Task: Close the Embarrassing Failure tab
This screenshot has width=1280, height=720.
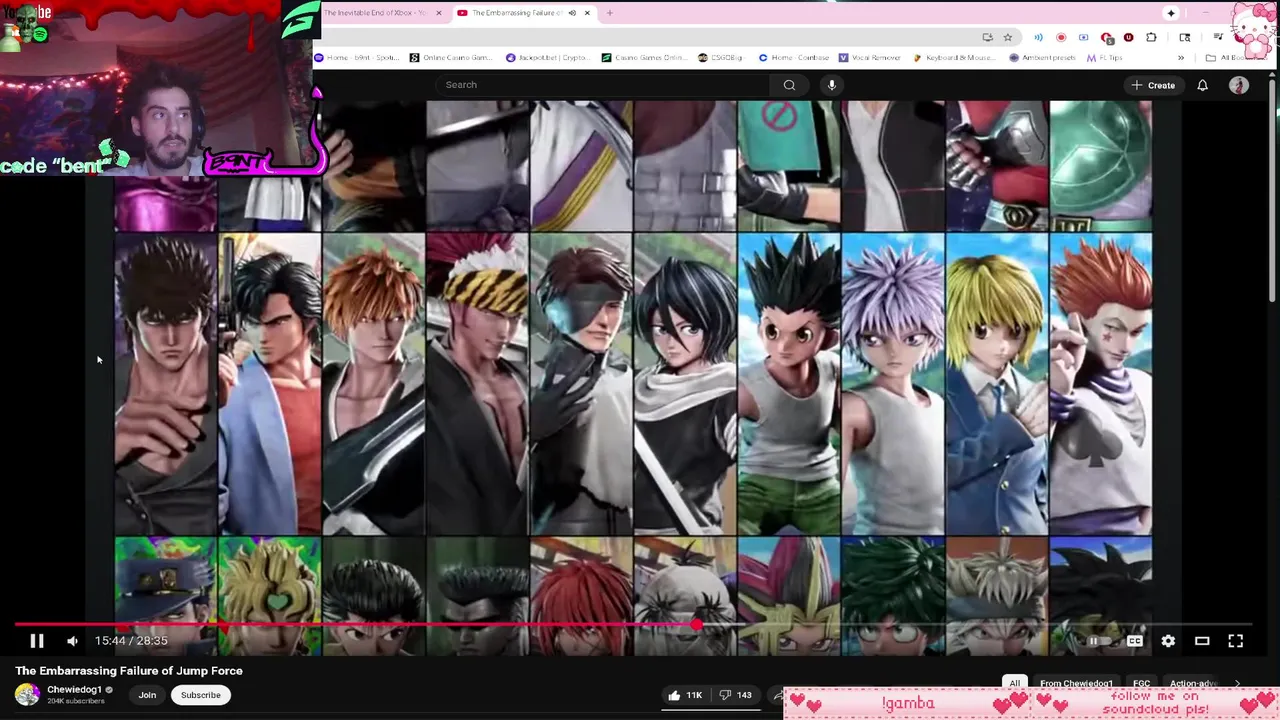Action: tap(587, 13)
